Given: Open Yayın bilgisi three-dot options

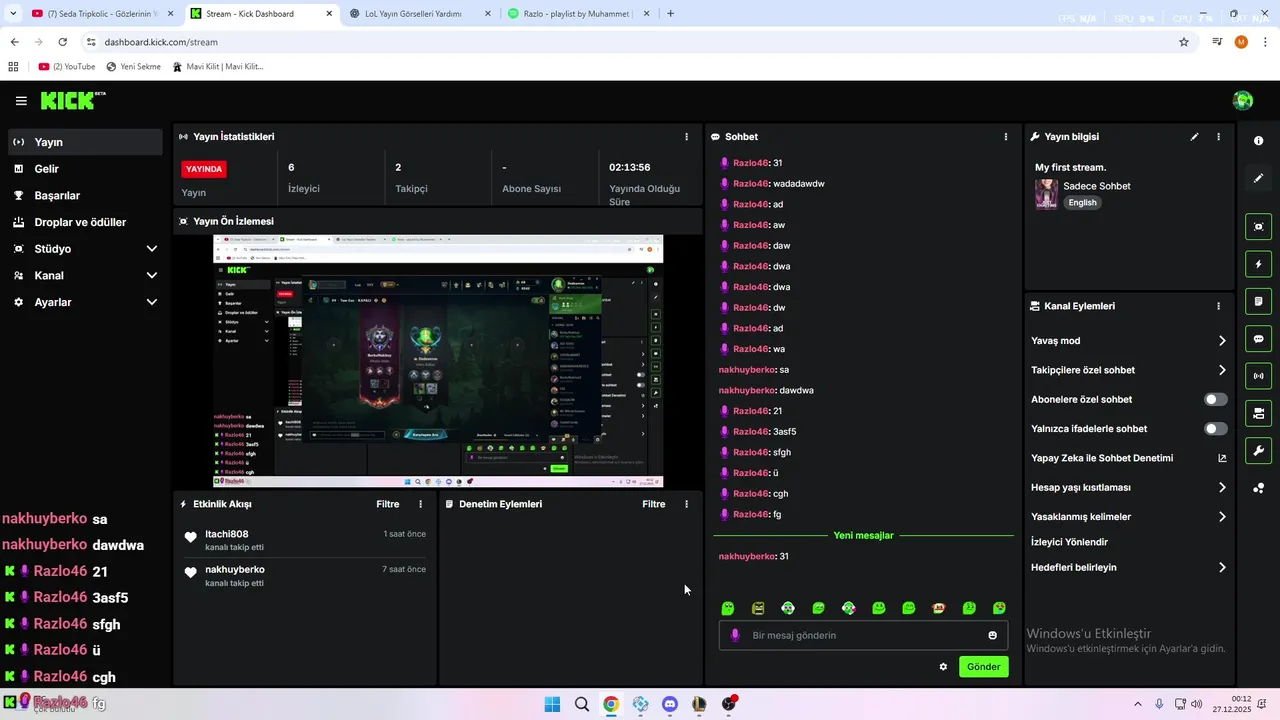Looking at the screenshot, I should [1218, 137].
